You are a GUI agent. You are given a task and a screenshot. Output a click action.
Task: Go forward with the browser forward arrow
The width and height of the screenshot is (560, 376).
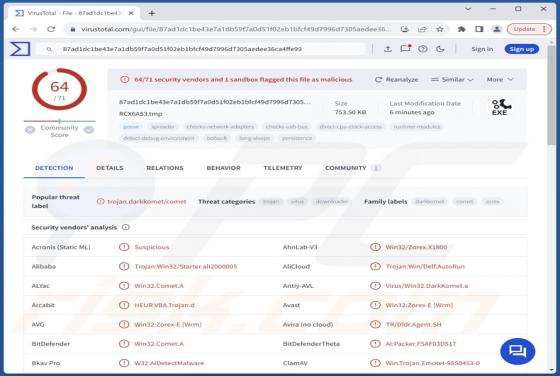click(x=33, y=29)
